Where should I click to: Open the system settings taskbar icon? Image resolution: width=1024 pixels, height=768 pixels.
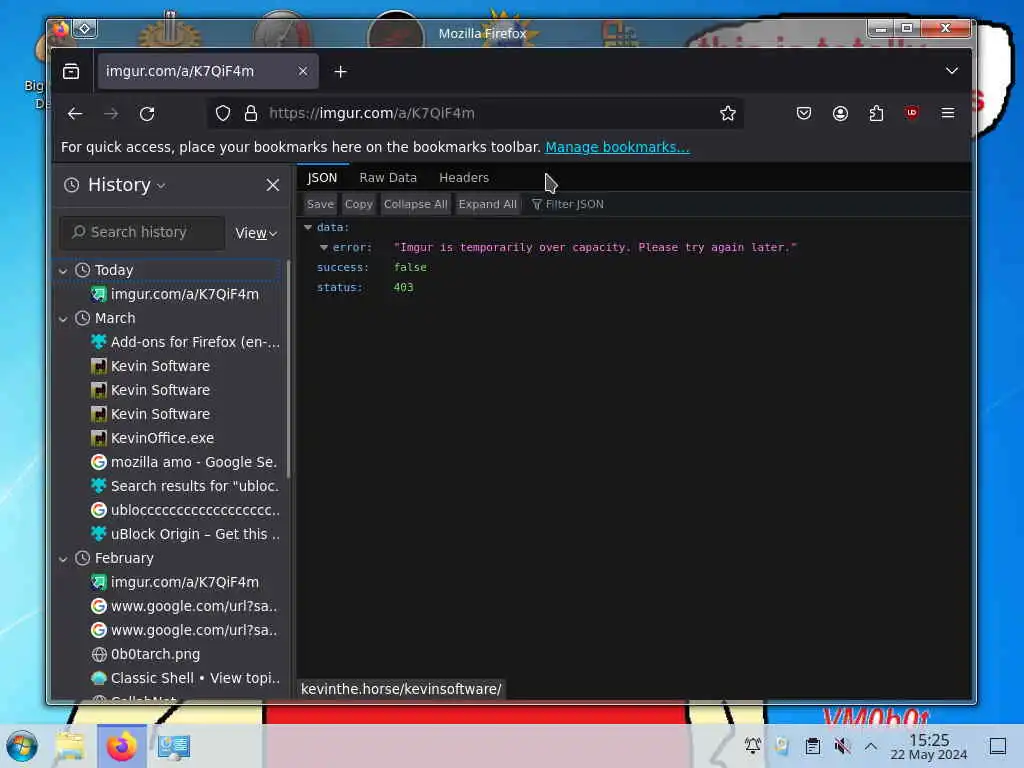(x=174, y=746)
